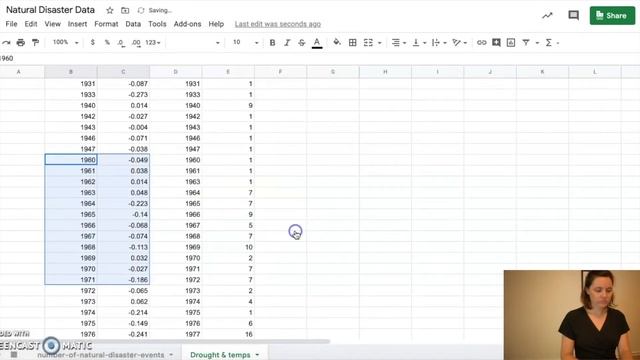
Task: Insert a link
Action: [482, 42]
